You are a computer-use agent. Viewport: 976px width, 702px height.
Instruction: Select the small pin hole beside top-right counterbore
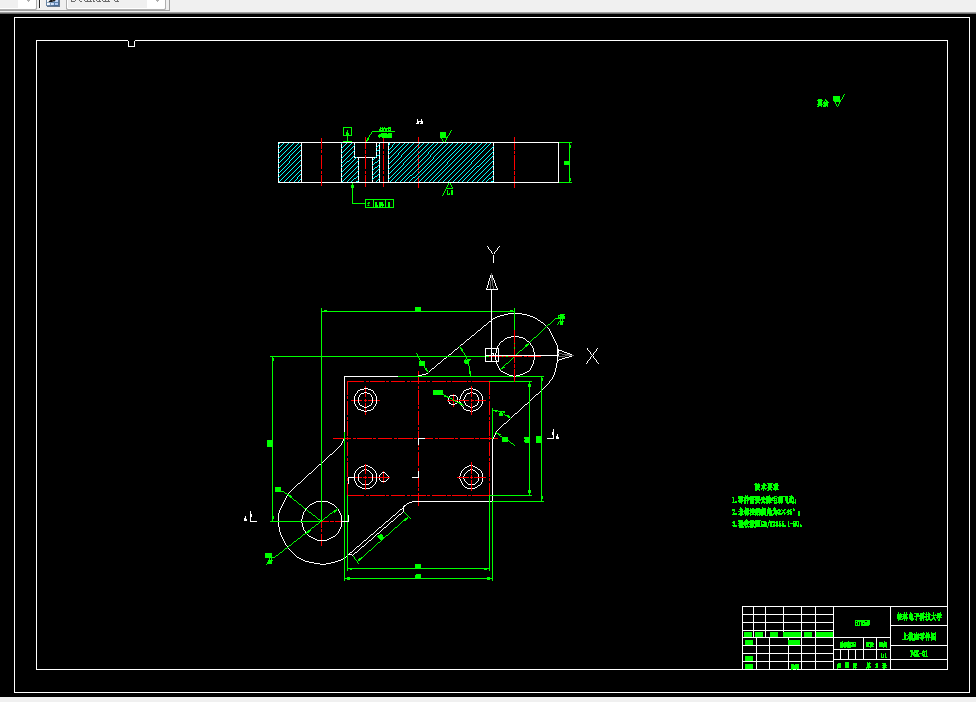pos(453,400)
